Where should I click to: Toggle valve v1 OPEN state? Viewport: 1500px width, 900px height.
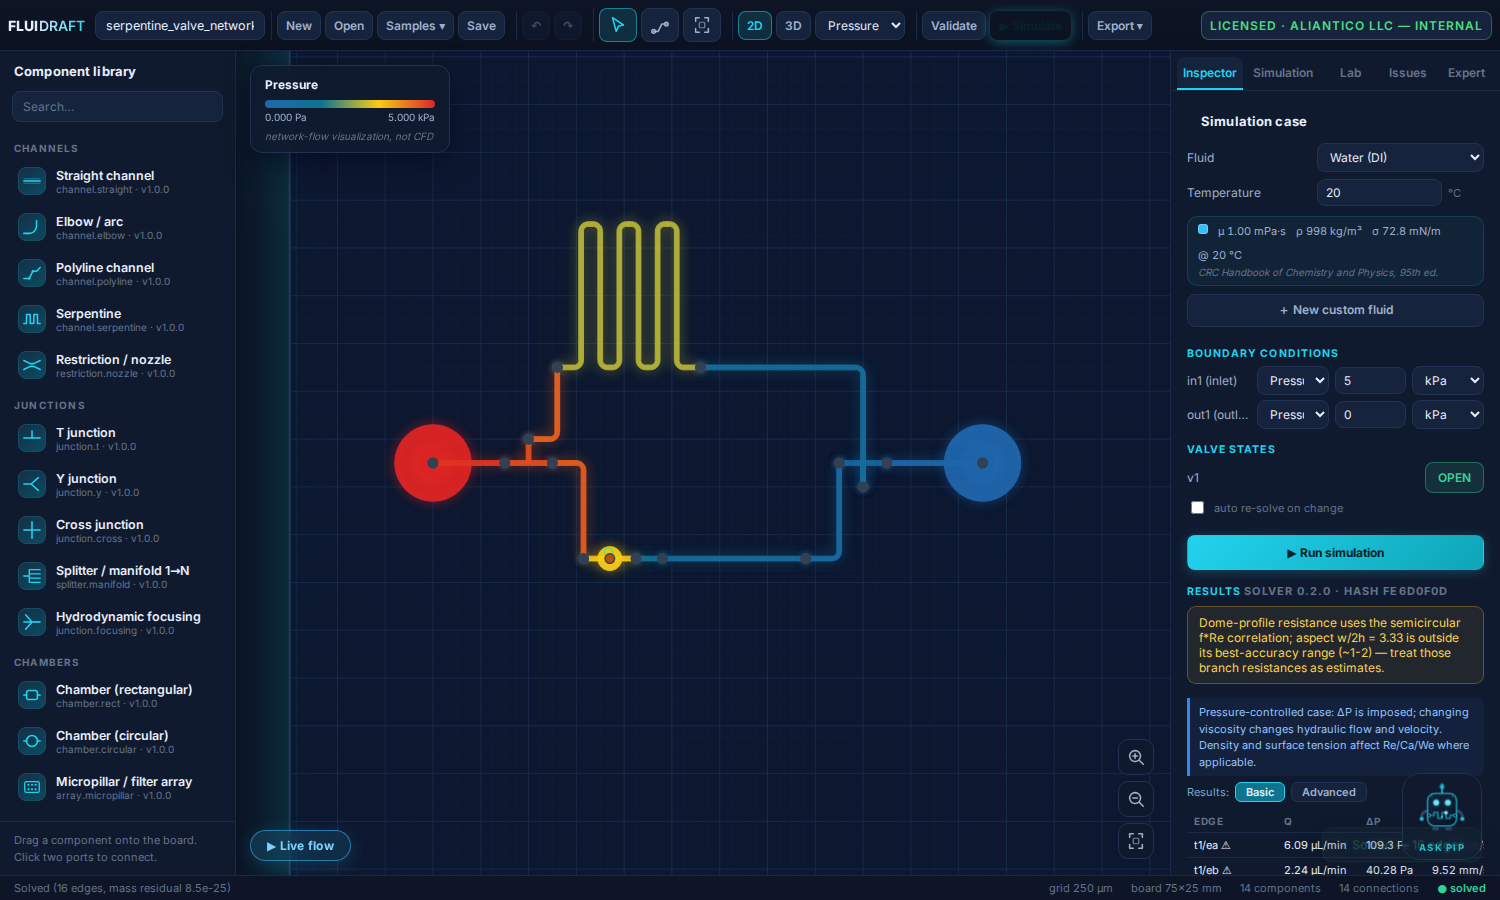[1454, 478]
